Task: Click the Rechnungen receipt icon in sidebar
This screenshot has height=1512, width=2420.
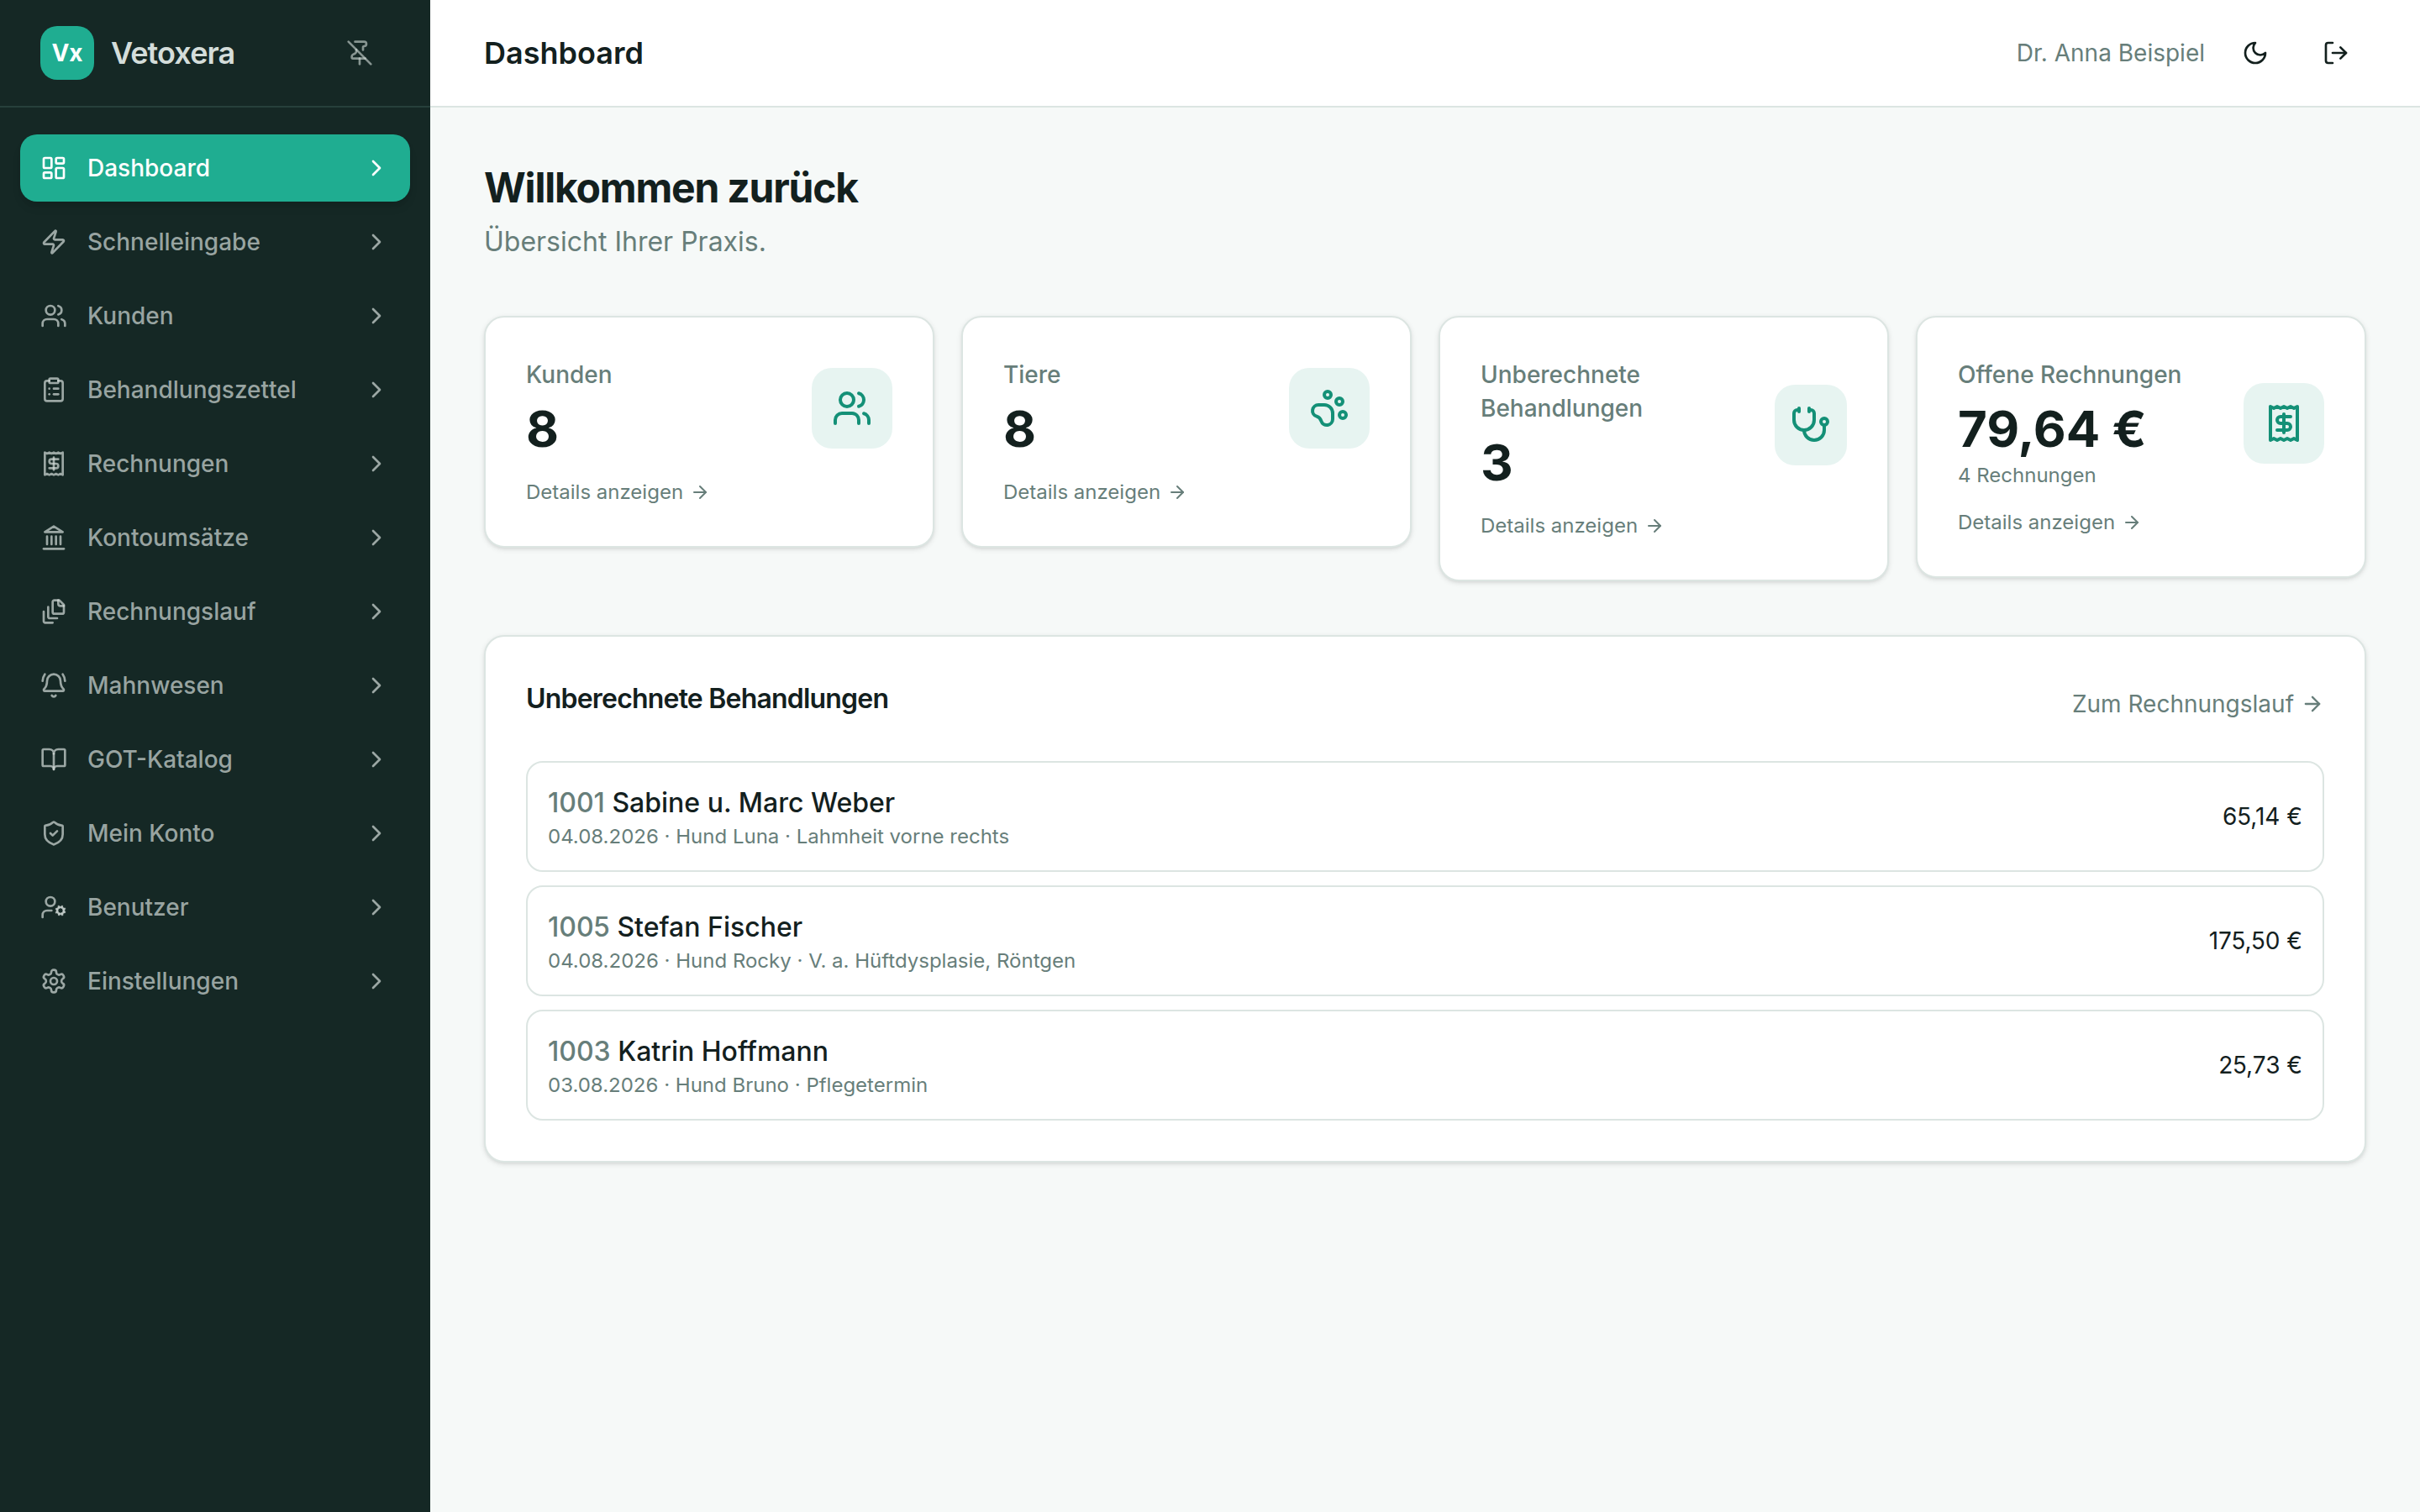Action: [54, 464]
